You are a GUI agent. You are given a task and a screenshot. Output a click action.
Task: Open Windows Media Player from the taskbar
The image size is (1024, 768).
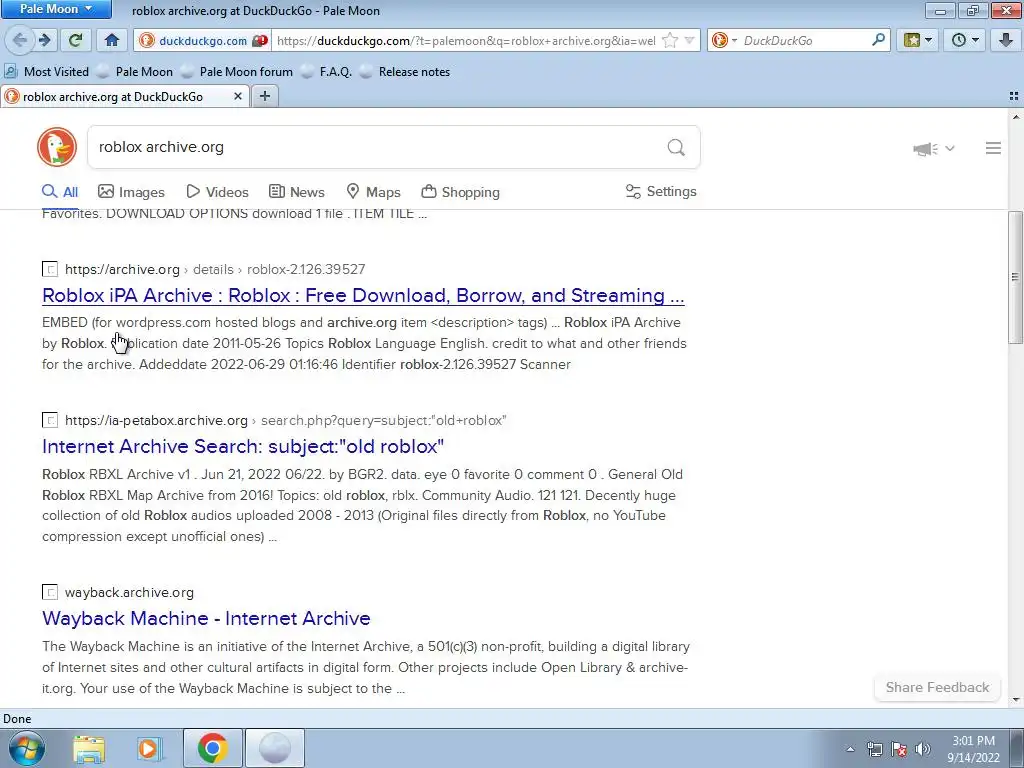[x=150, y=748]
